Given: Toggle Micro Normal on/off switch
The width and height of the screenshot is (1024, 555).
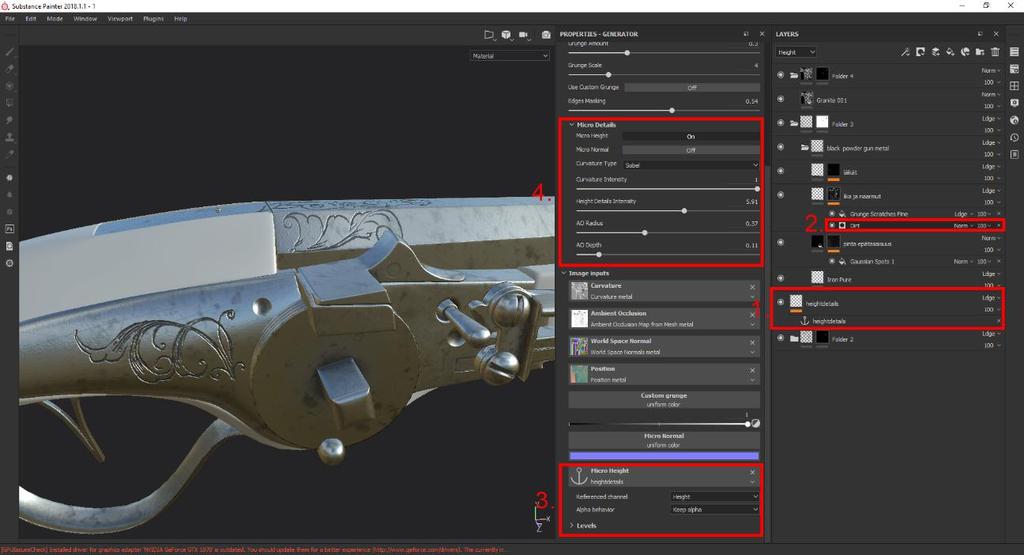Looking at the screenshot, I should pos(690,150).
